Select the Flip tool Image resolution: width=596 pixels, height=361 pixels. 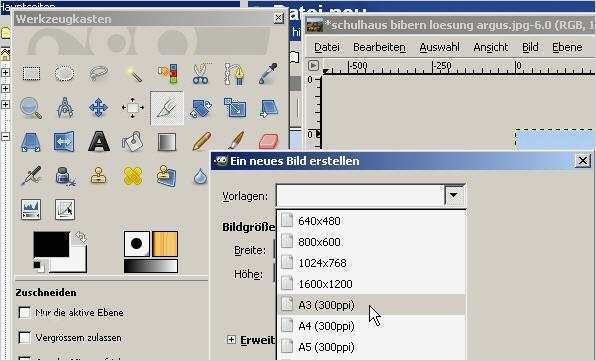64,142
